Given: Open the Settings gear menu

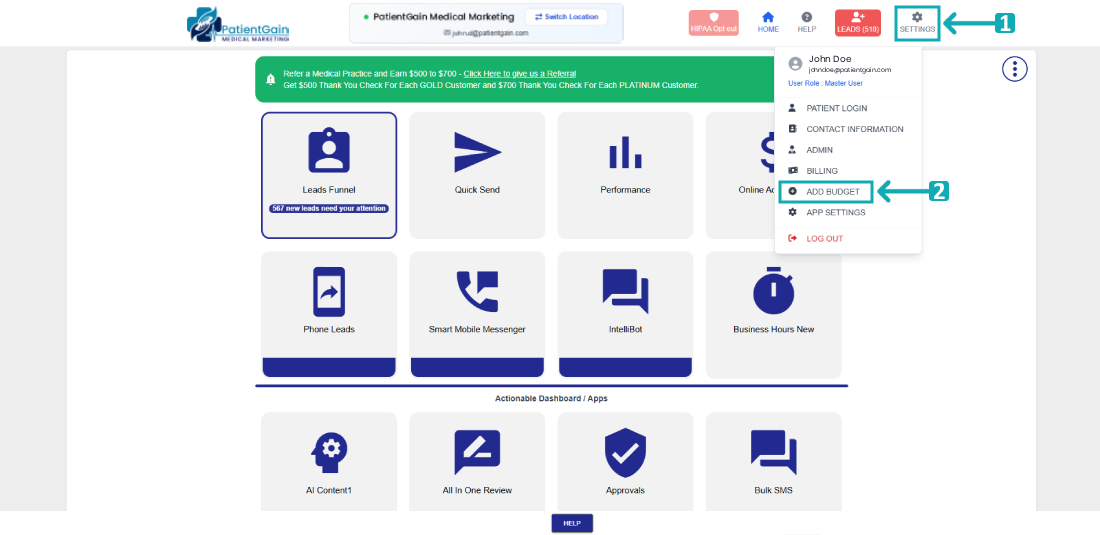Looking at the screenshot, I should tap(917, 22).
